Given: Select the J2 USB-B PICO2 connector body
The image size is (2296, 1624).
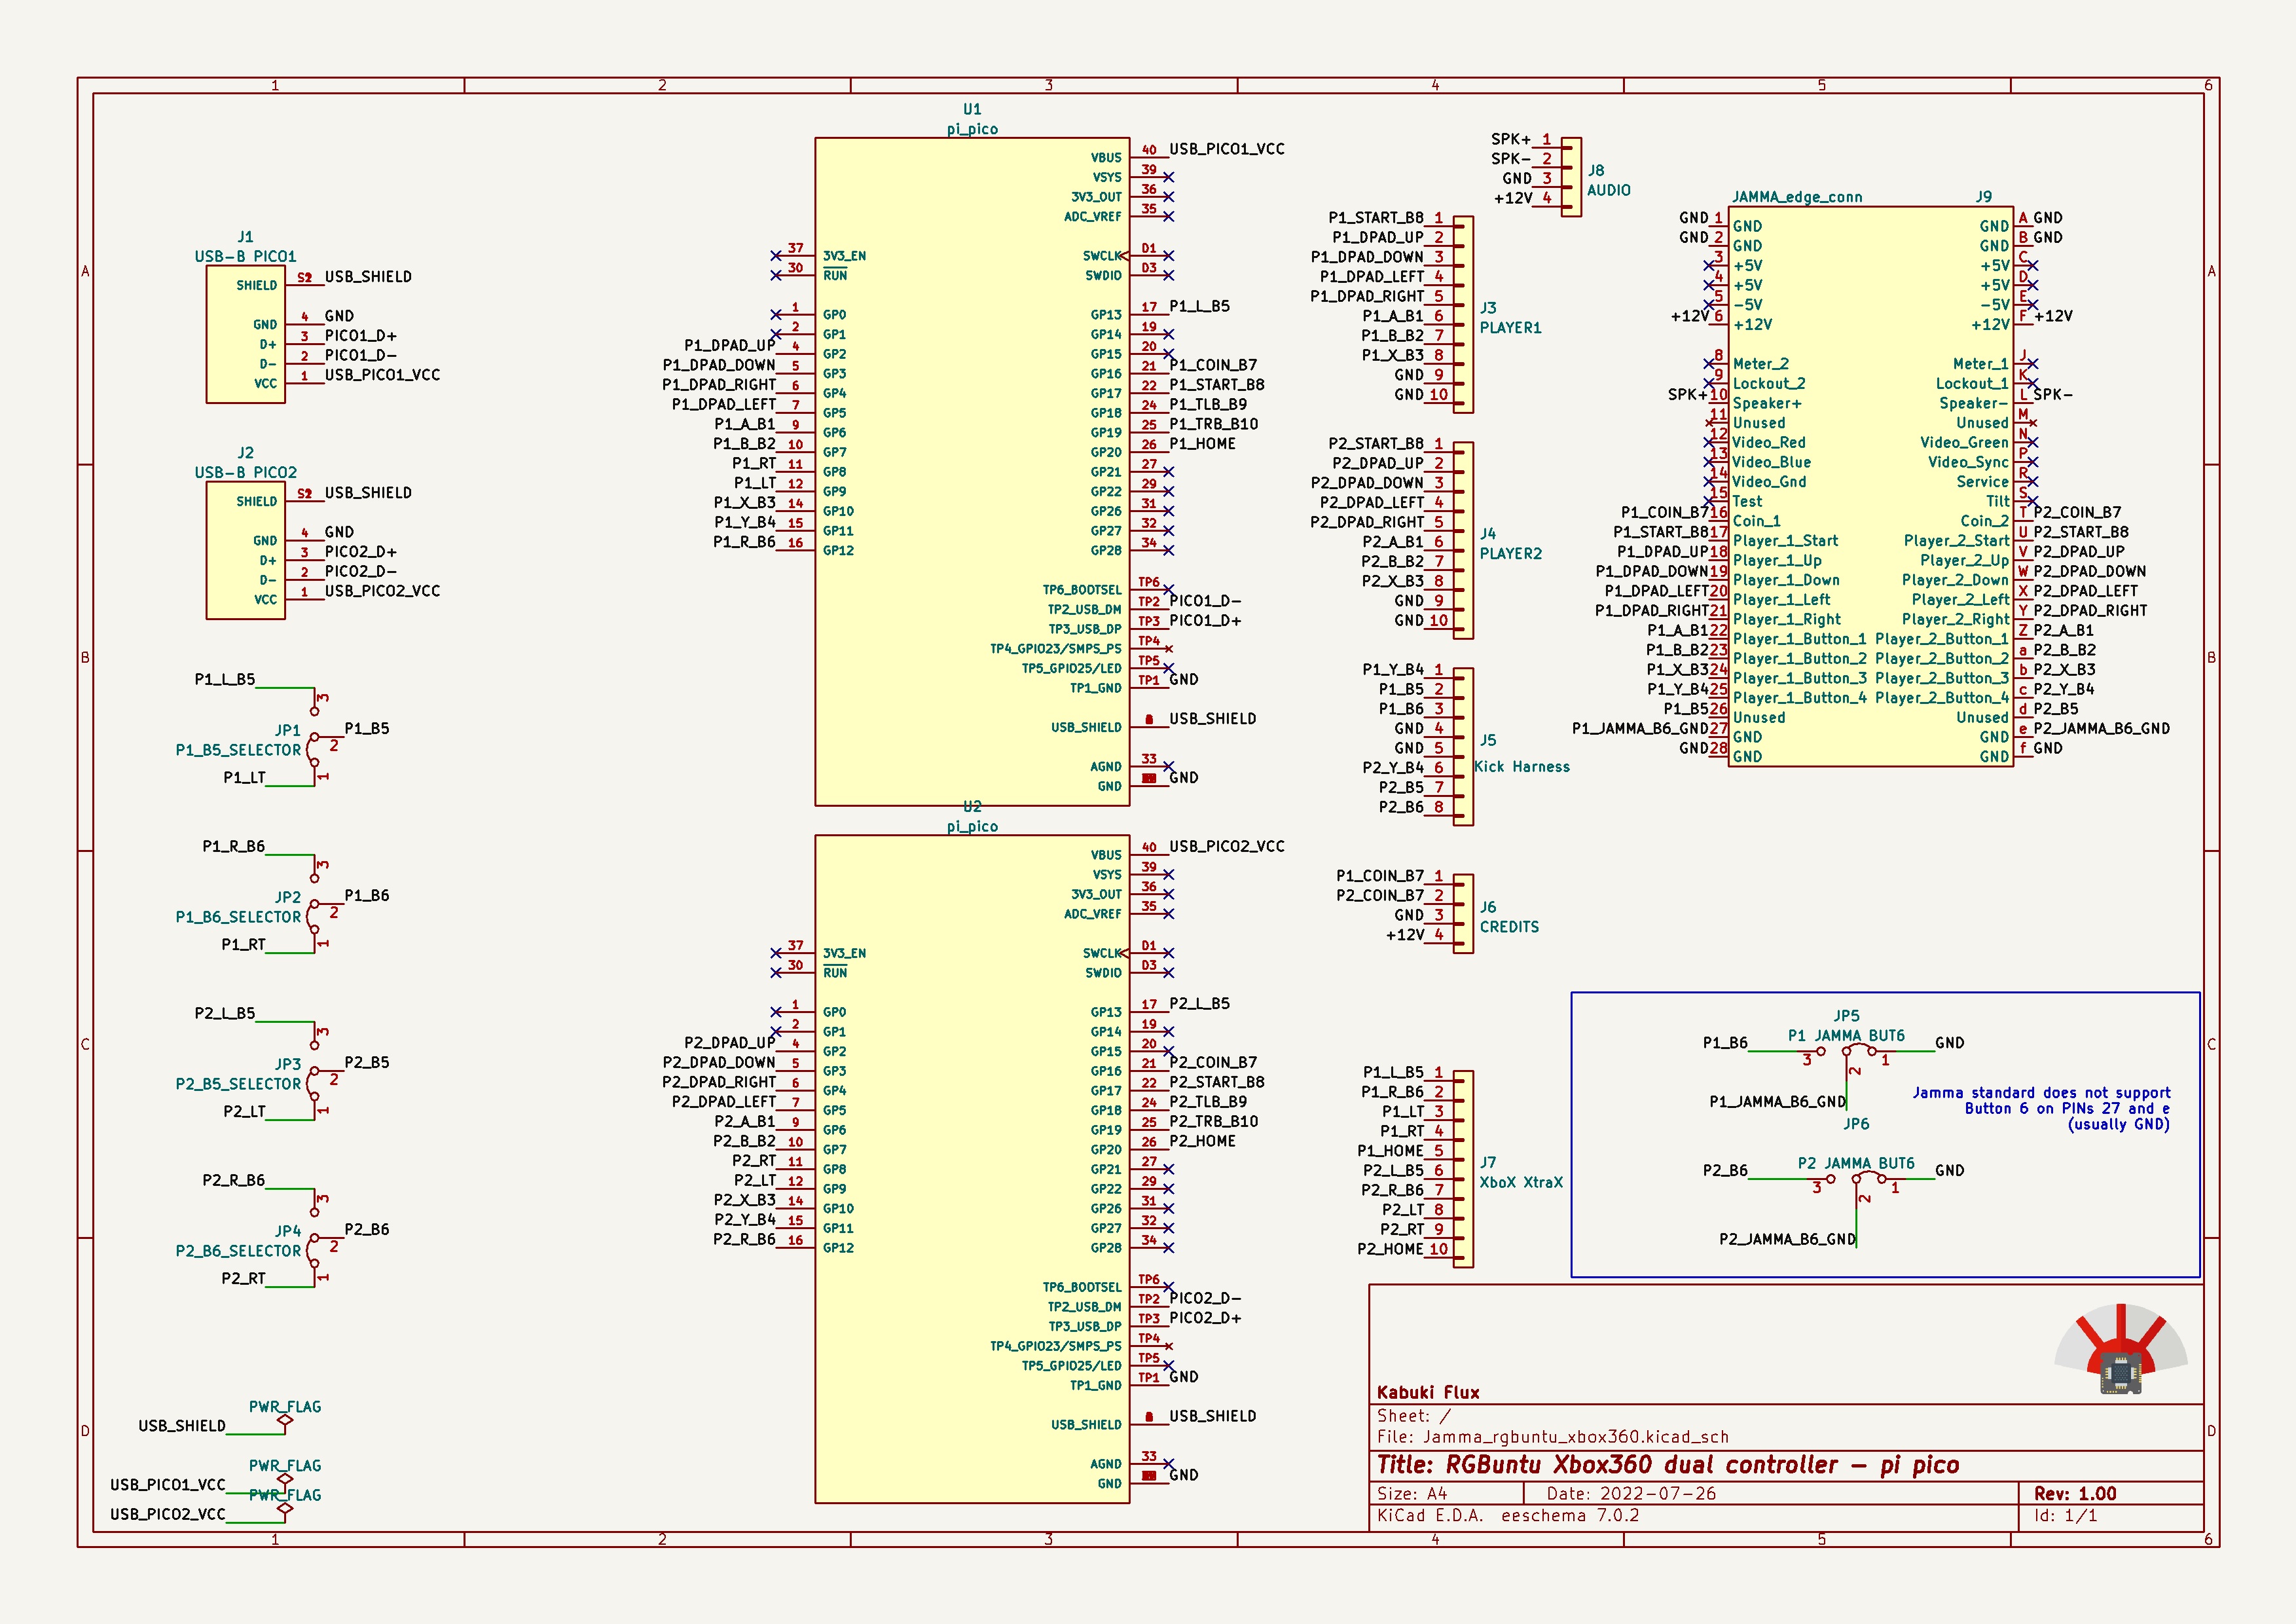Looking at the screenshot, I should coord(245,551).
